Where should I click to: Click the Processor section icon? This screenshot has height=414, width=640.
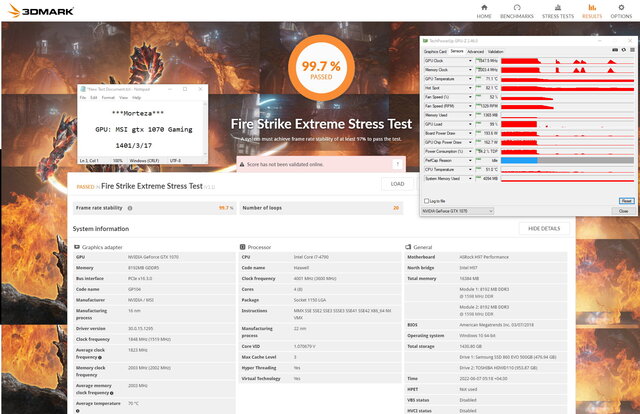pyautogui.click(x=242, y=247)
